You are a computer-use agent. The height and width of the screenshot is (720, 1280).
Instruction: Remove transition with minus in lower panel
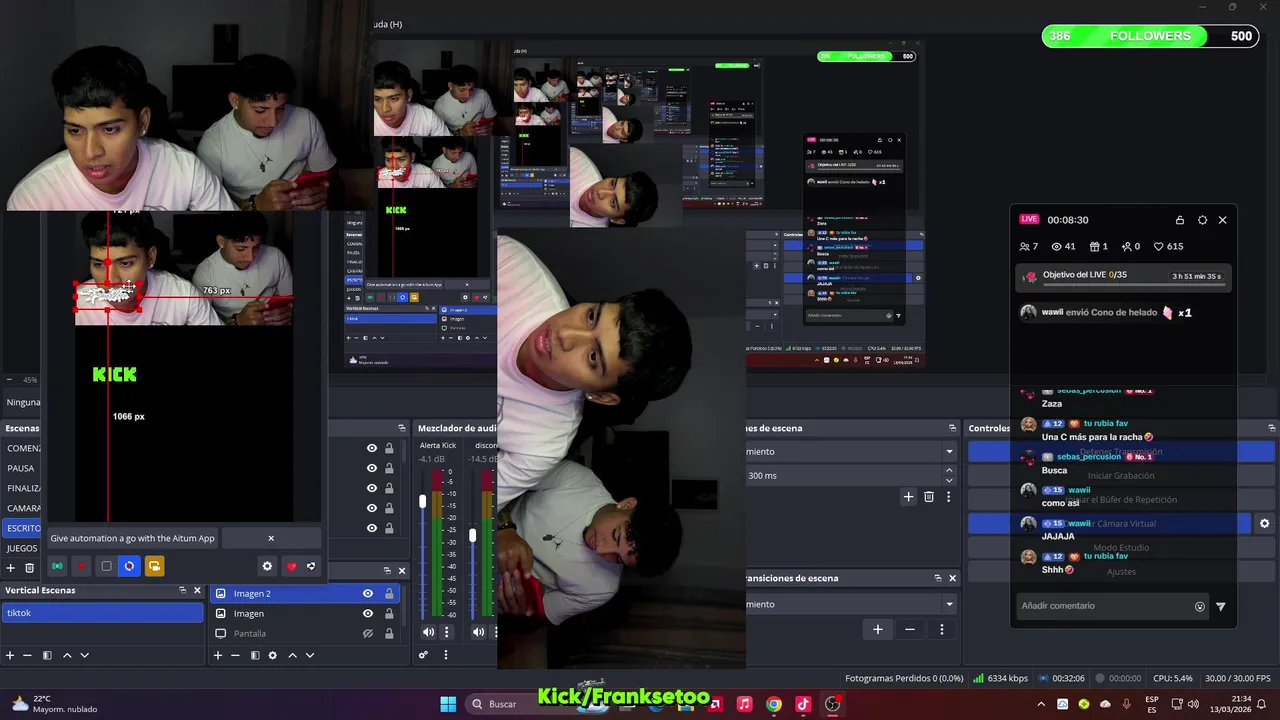[x=909, y=629]
